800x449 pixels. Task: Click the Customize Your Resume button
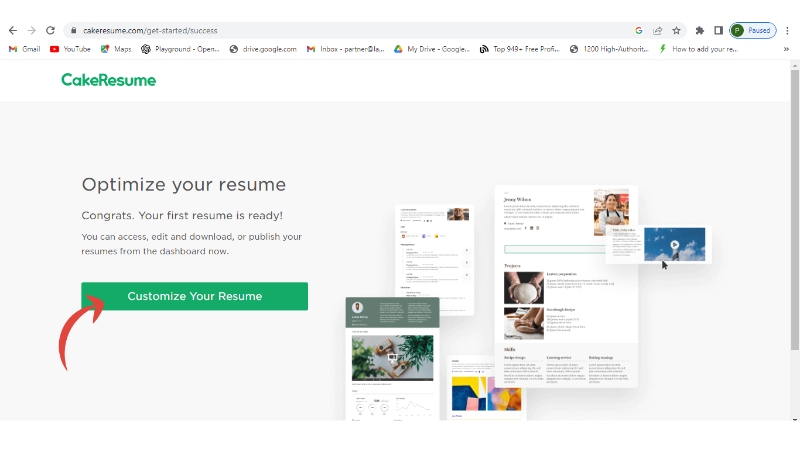click(x=194, y=296)
